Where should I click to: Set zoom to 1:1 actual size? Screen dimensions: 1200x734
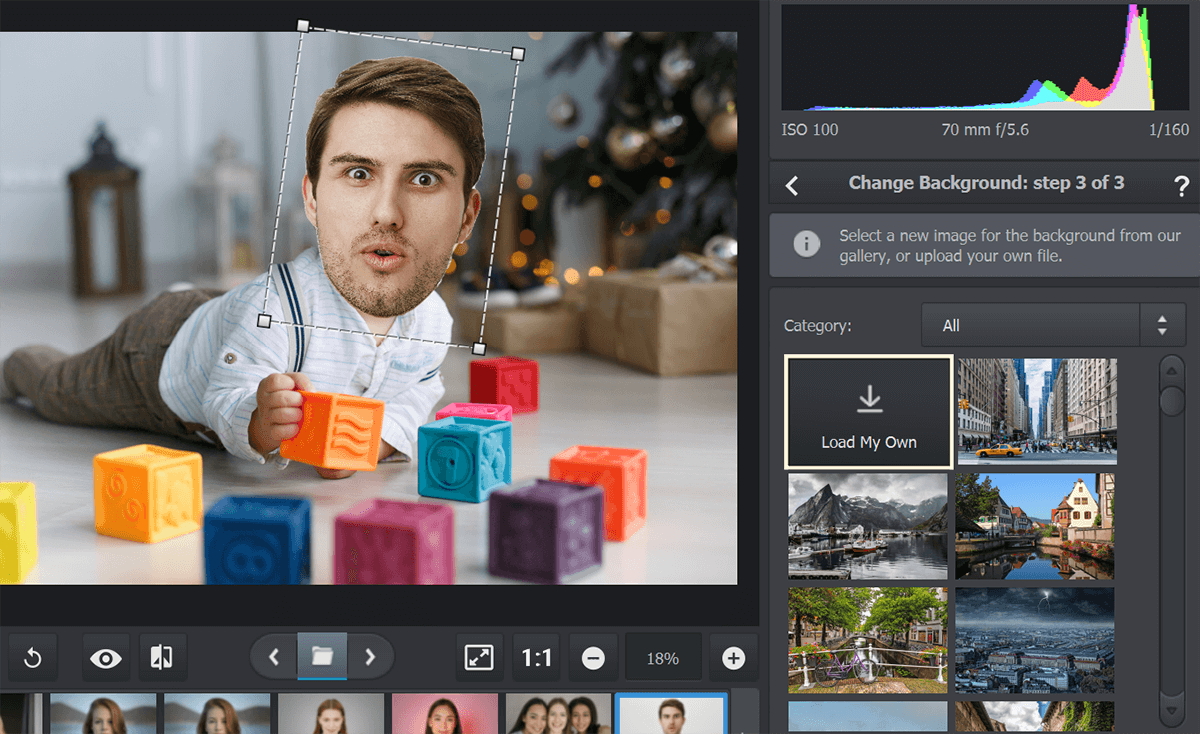coord(537,657)
